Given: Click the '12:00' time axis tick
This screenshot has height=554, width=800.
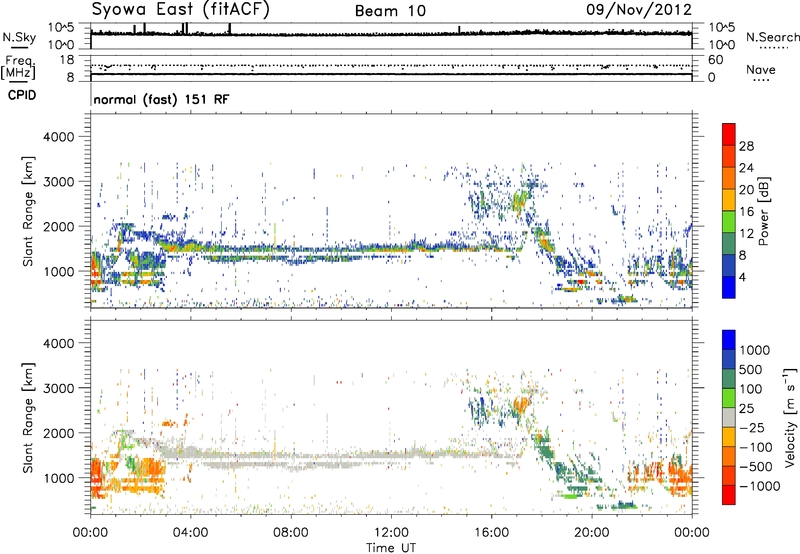Looking at the screenshot, I should (x=391, y=533).
